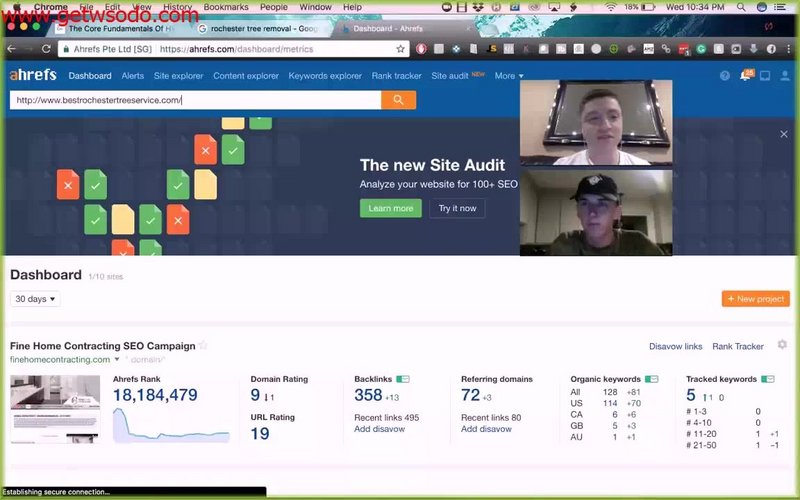800x500 pixels.
Task: Open Alerts in Ahrefs navigation
Action: 133,76
